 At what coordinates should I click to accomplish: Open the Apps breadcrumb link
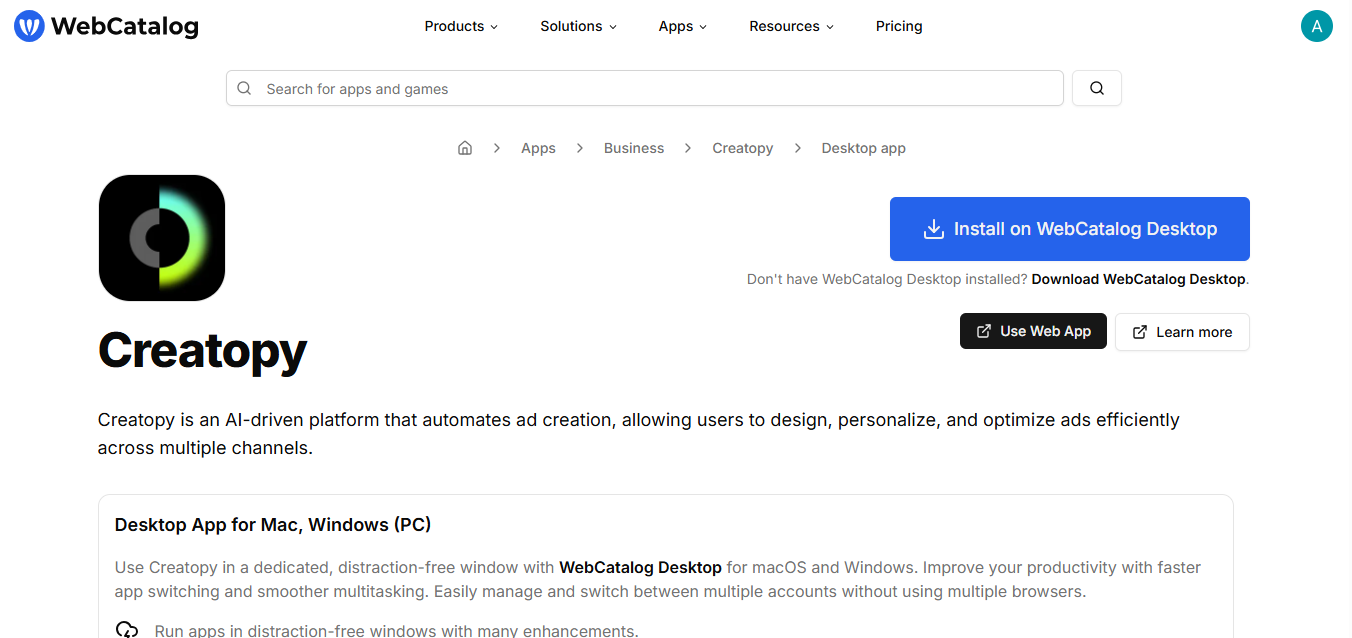coord(538,148)
